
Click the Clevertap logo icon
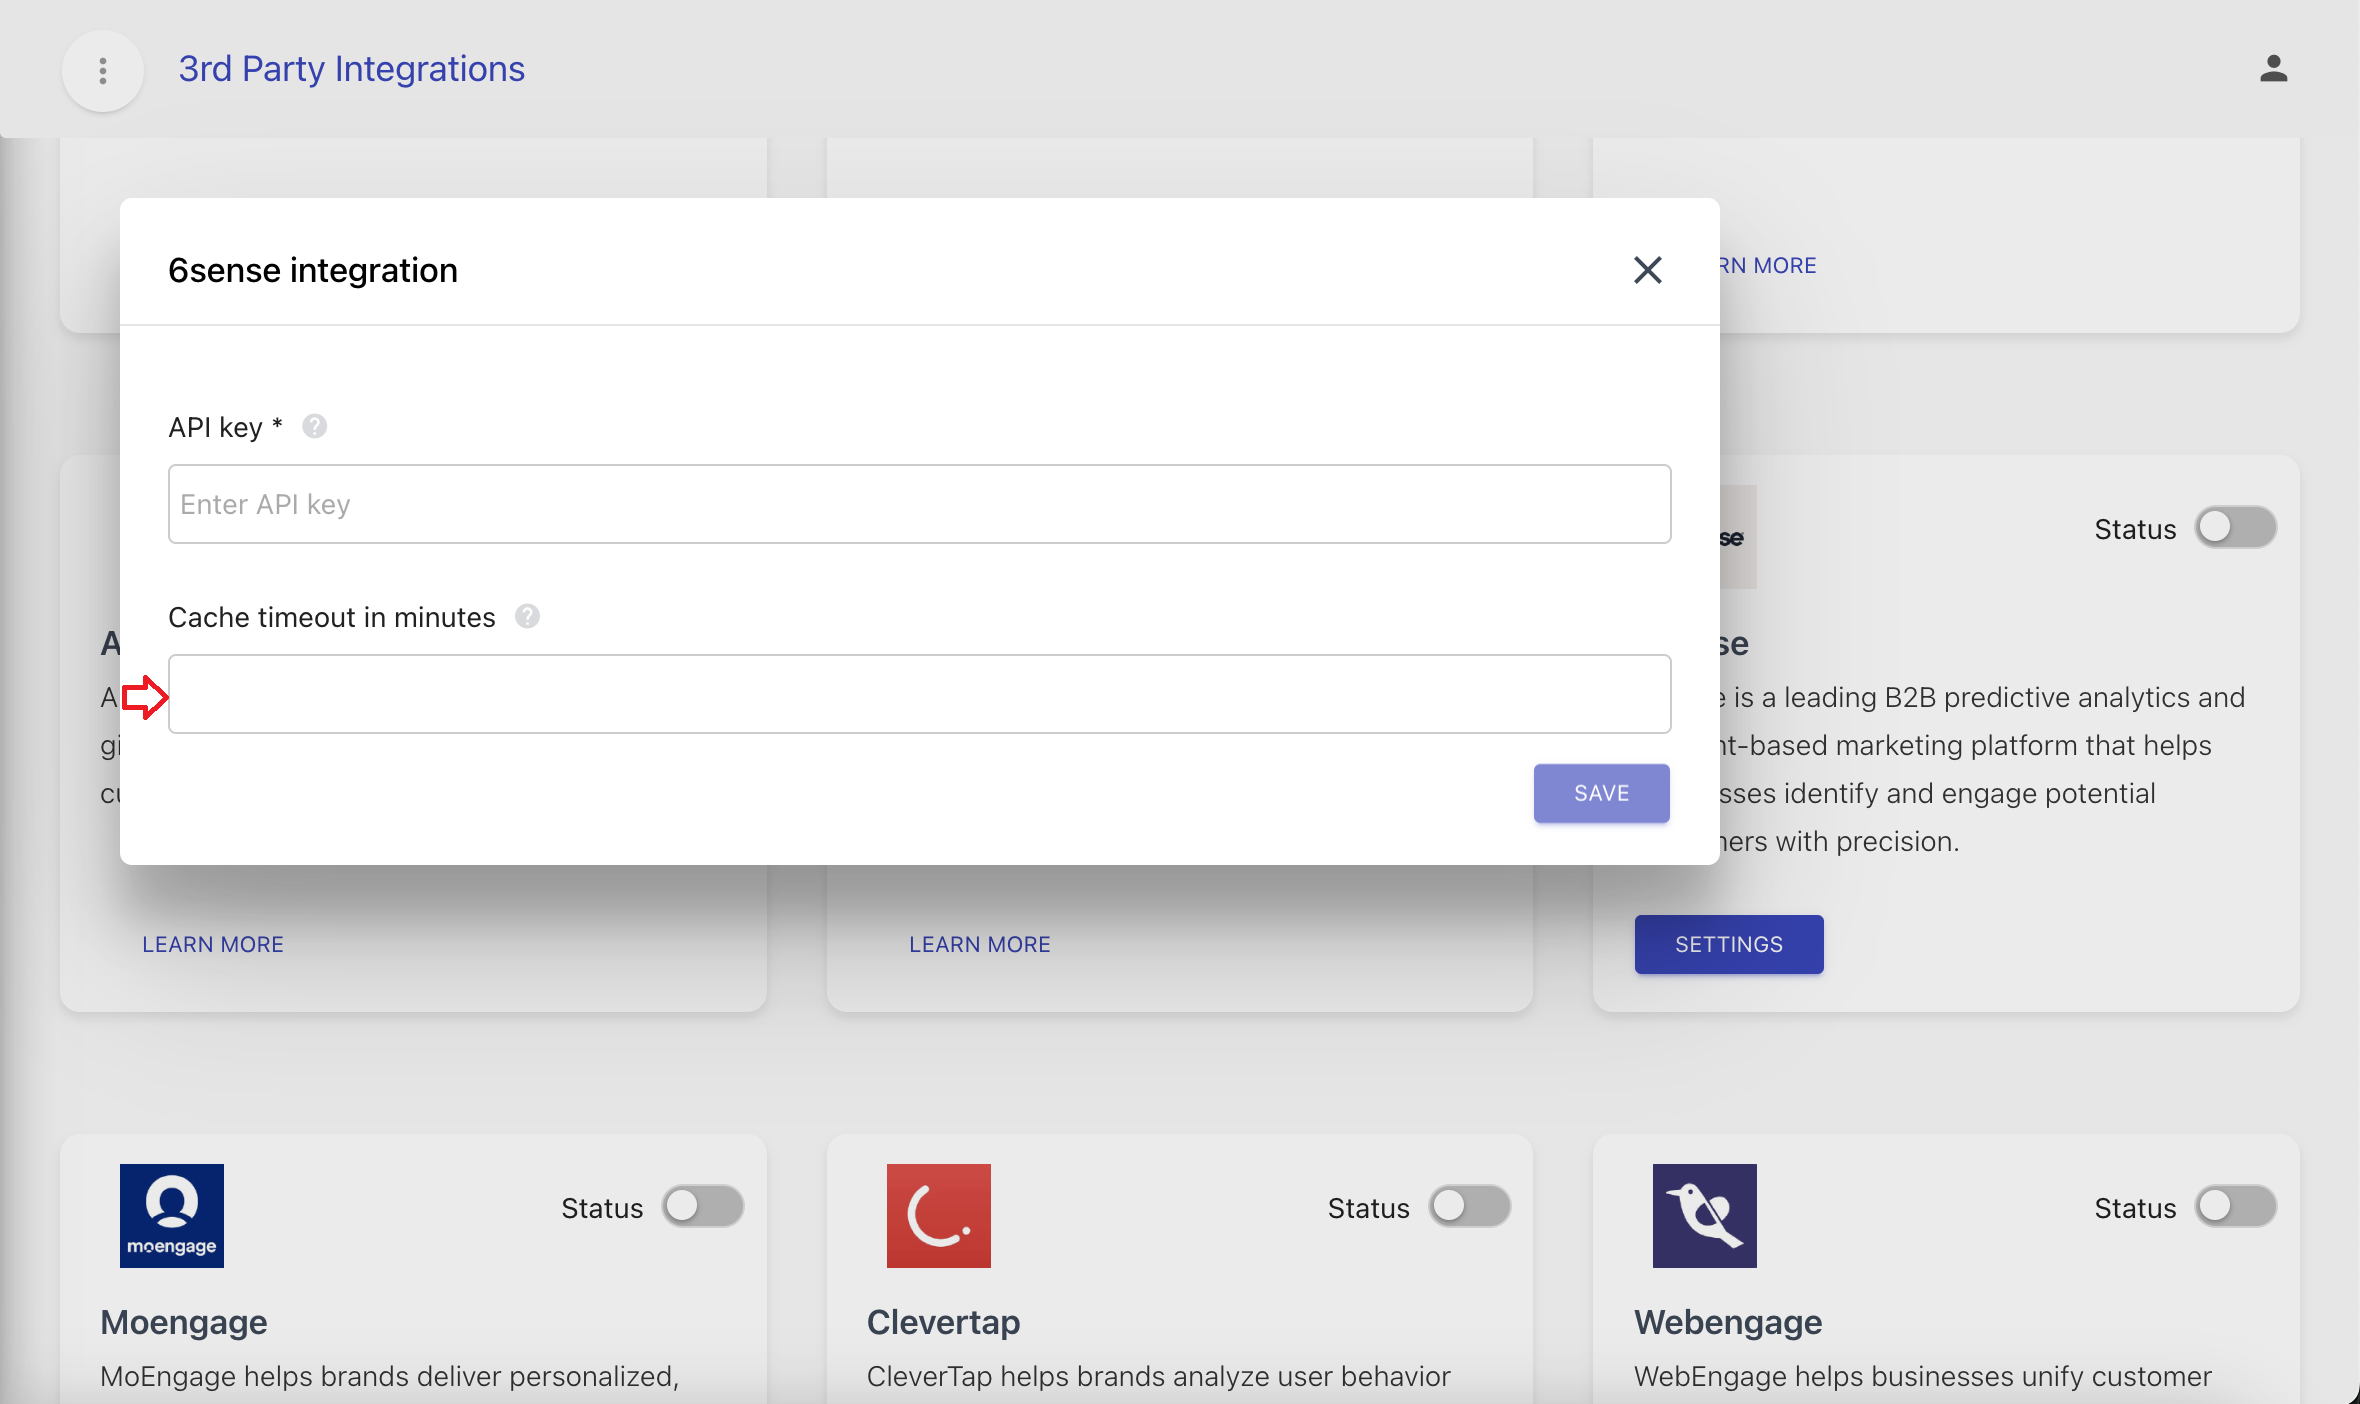coord(938,1215)
